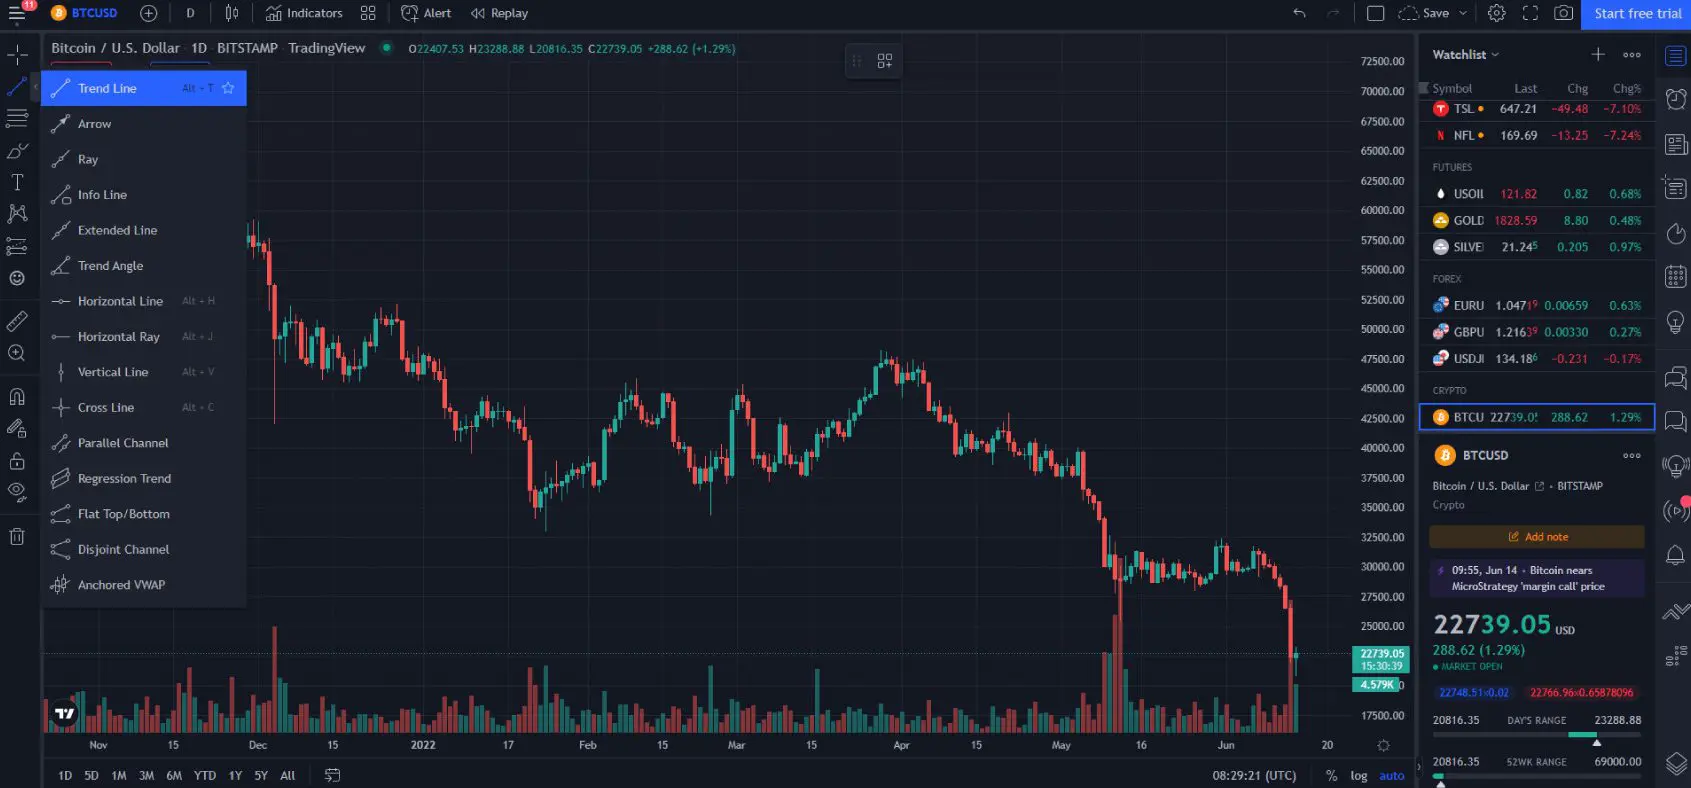Choose Parallel Channel tool
1691x788 pixels.
pos(143,443)
